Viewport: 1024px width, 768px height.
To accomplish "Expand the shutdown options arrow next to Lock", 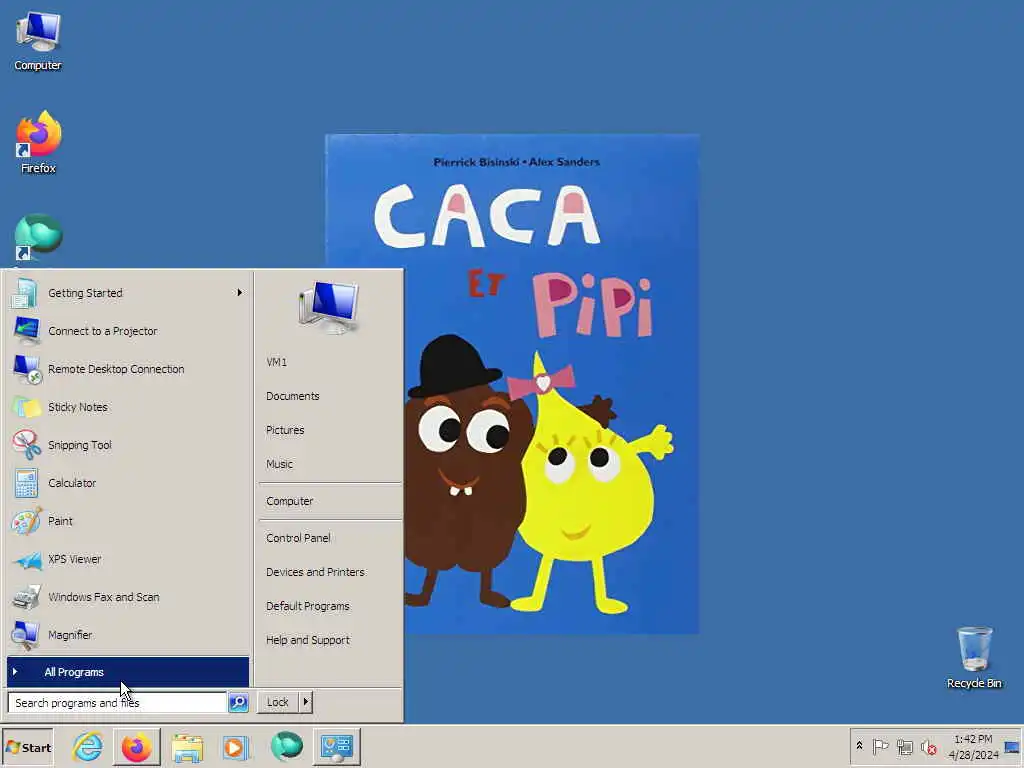I will point(306,702).
